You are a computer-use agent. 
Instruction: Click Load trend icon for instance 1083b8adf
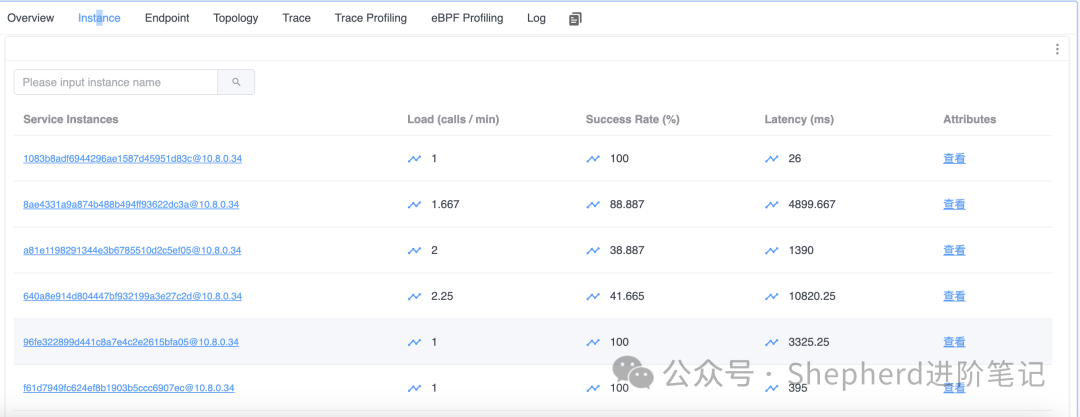click(x=414, y=158)
